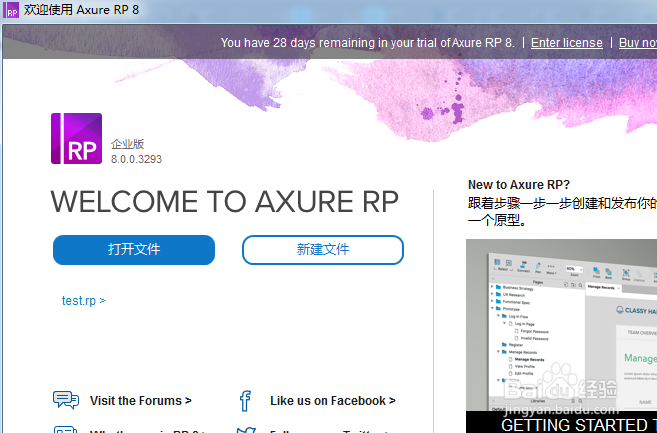Screen dimensions: 657x433
Task: Open the Buy now link in the banner
Action: [x=638, y=43]
